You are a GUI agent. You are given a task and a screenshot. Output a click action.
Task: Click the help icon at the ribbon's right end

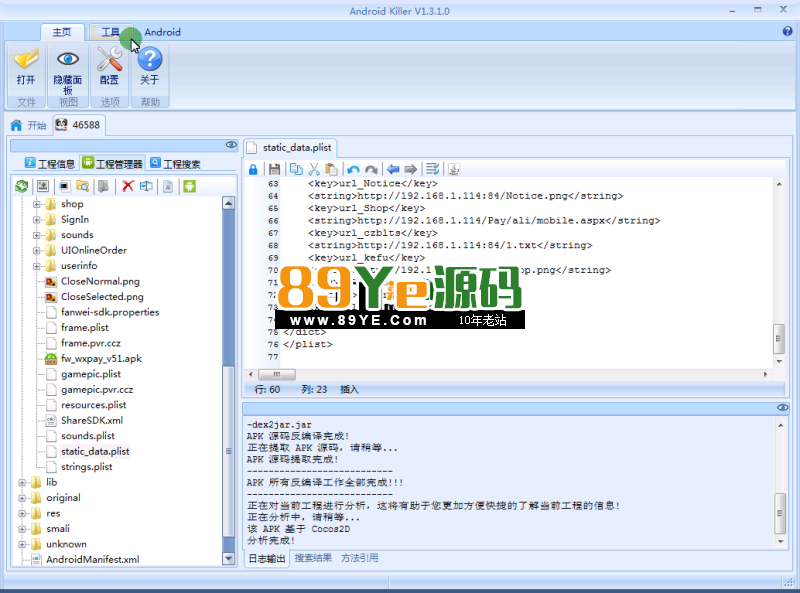tap(787, 31)
